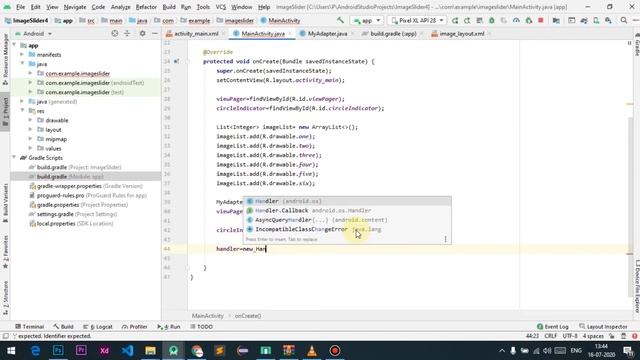Viewport: 640px width, 360px height.
Task: Open the Analyze menu
Action: [120, 7]
